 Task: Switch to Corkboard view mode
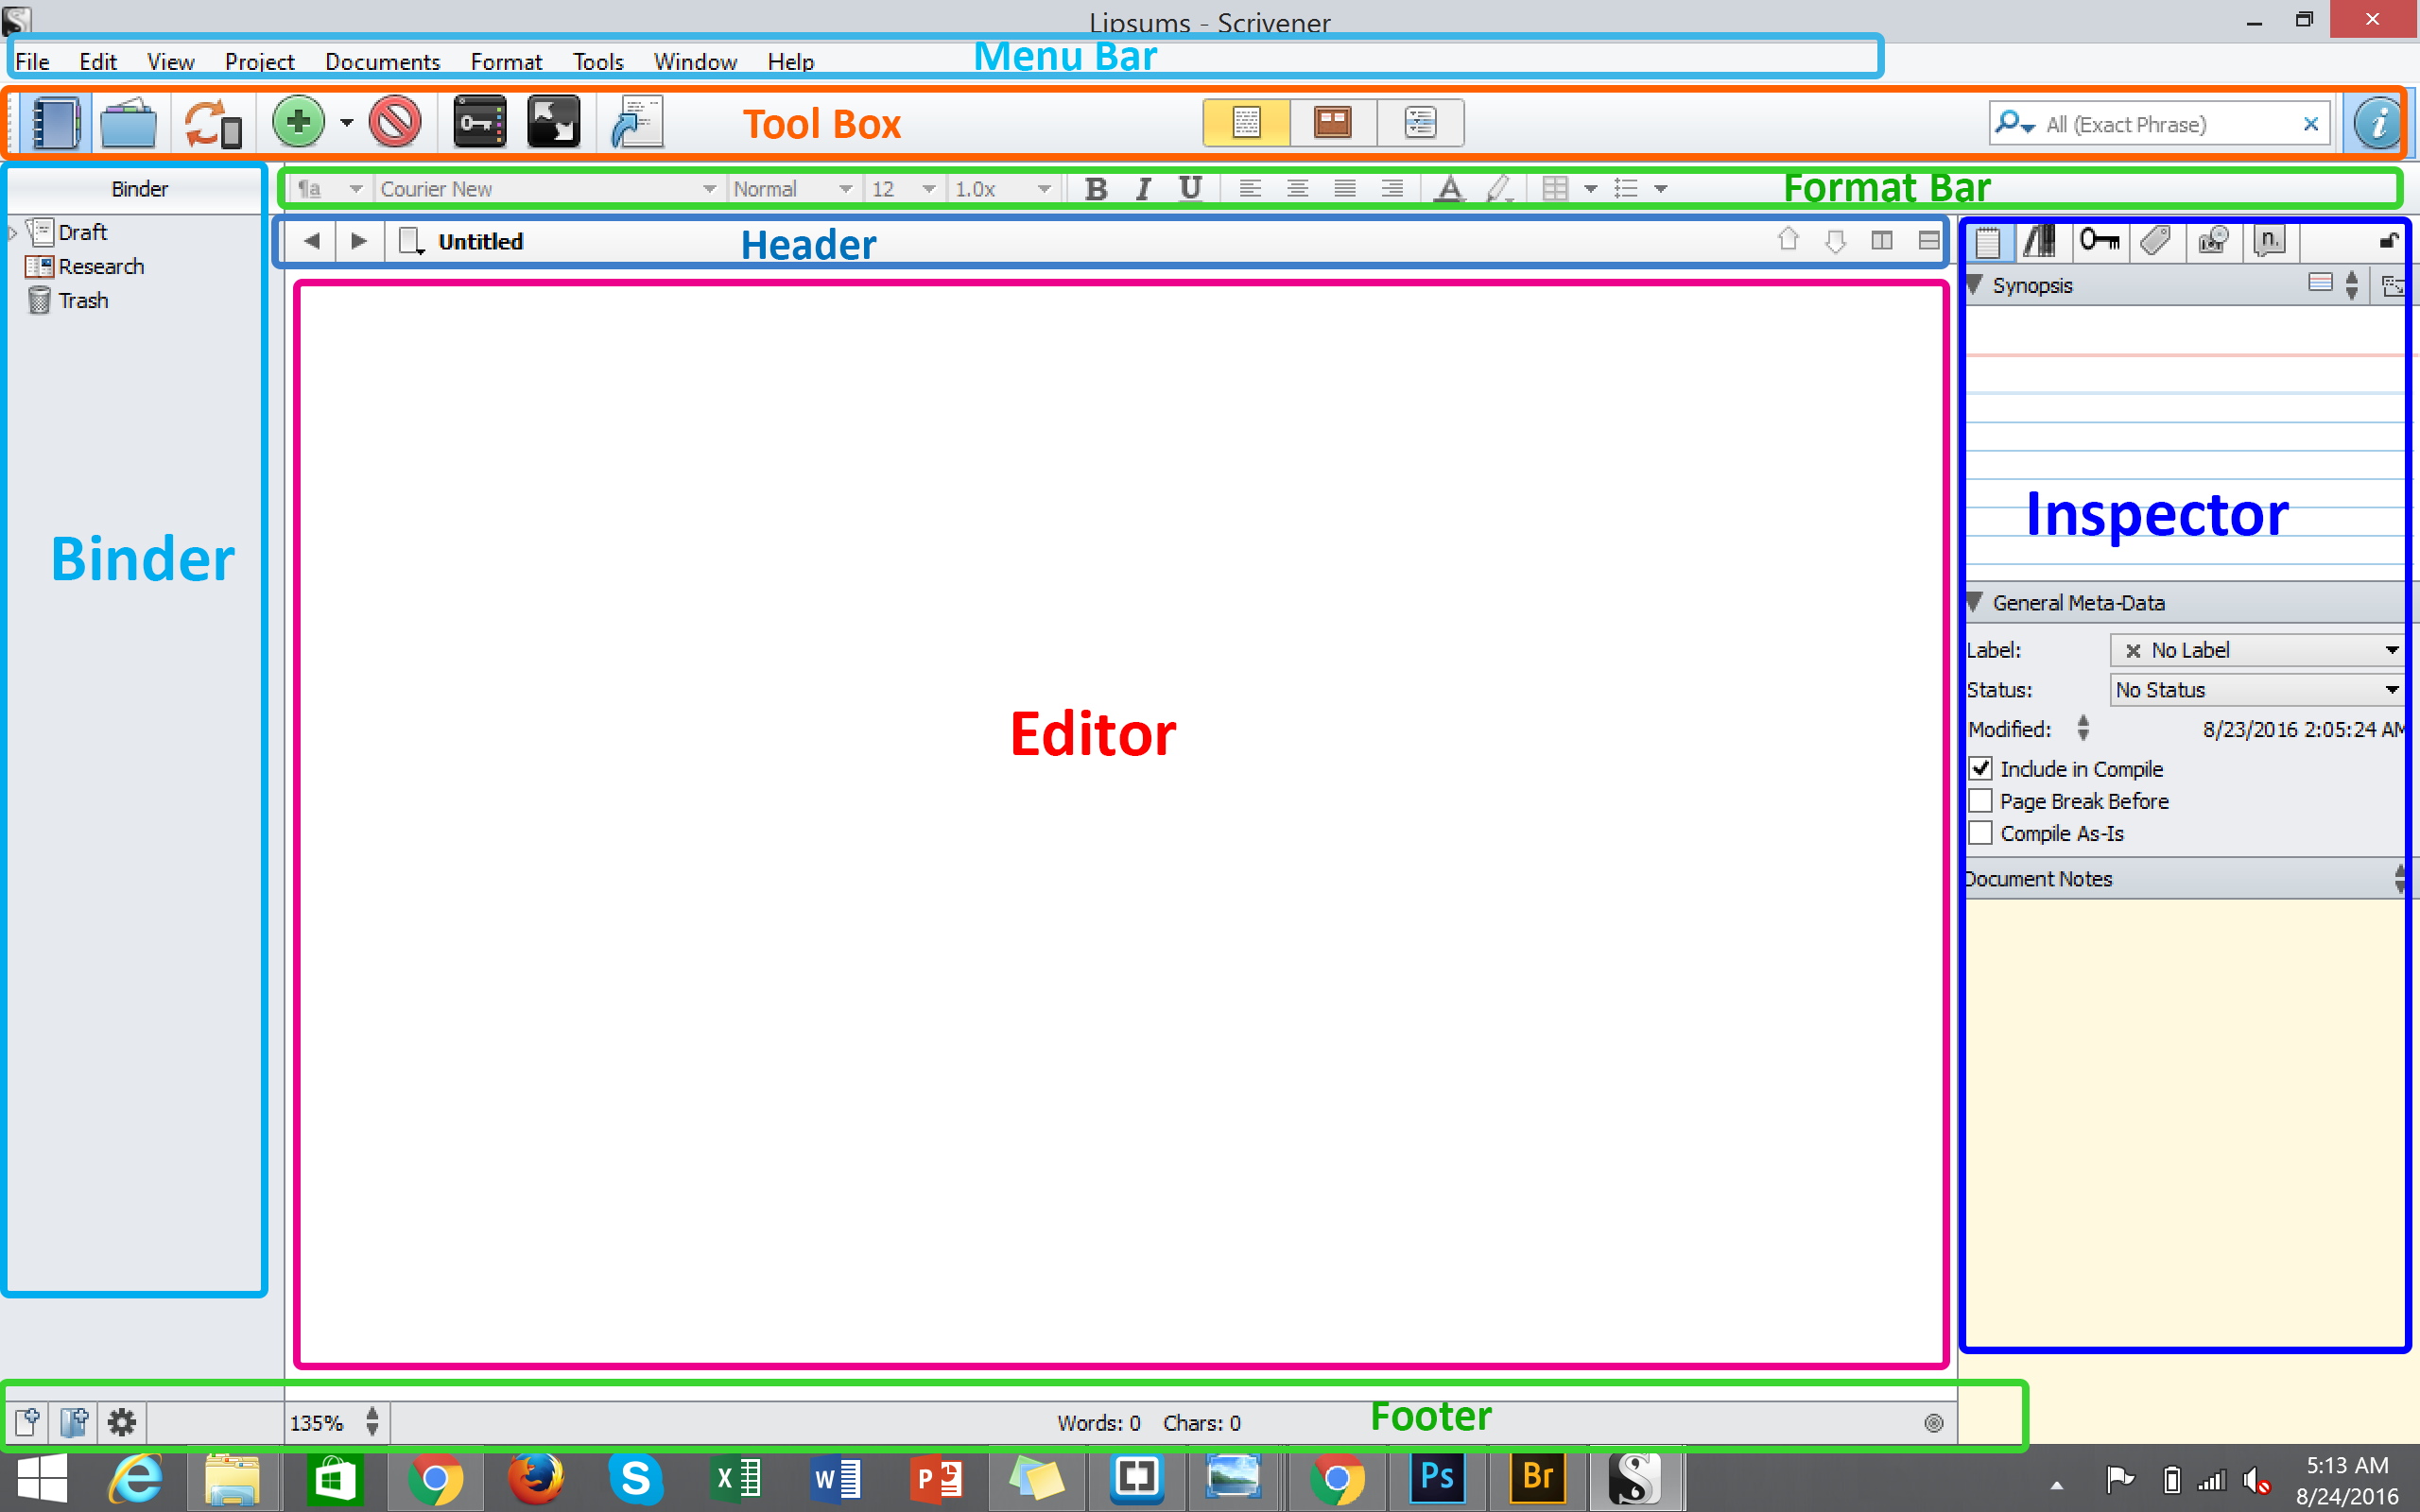click(1332, 123)
